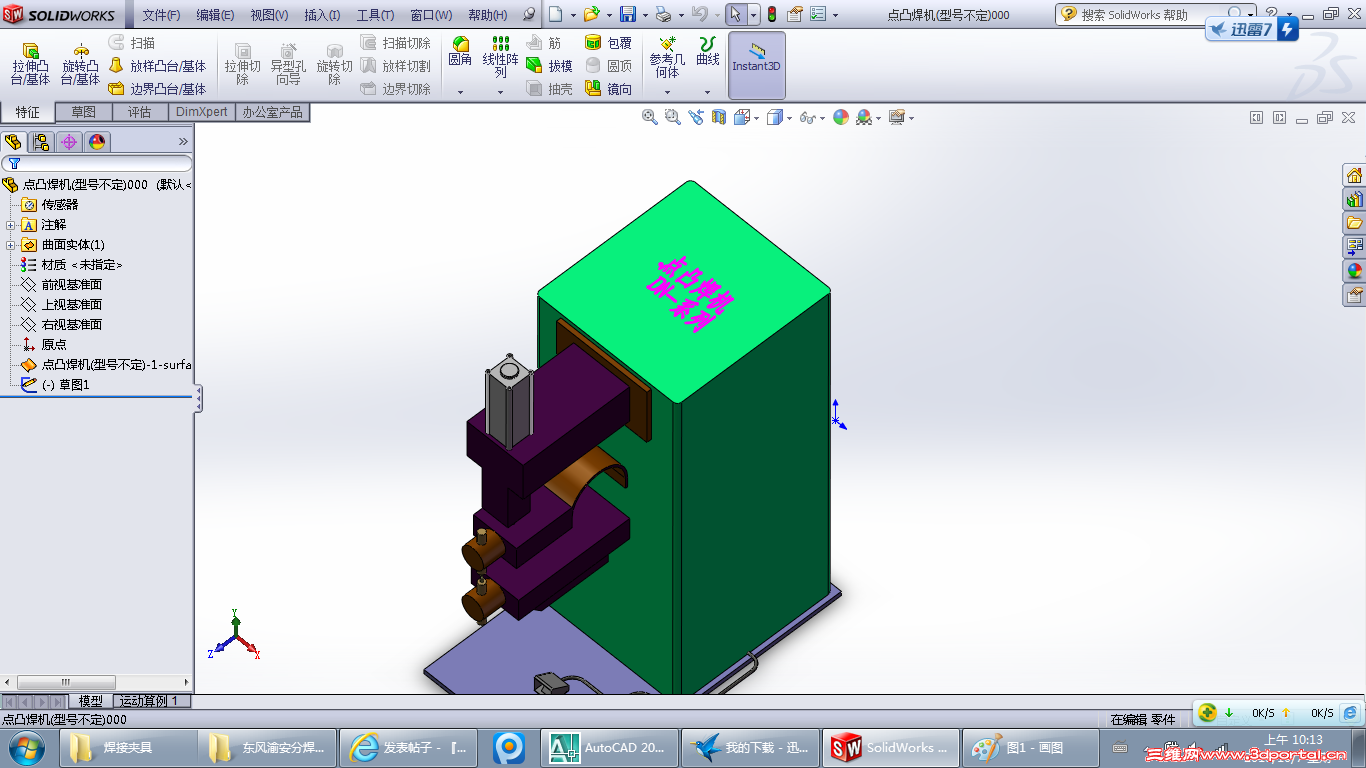The width and height of the screenshot is (1366, 768).
Task: Click the Rebuild traffic light icon
Action: pos(772,14)
